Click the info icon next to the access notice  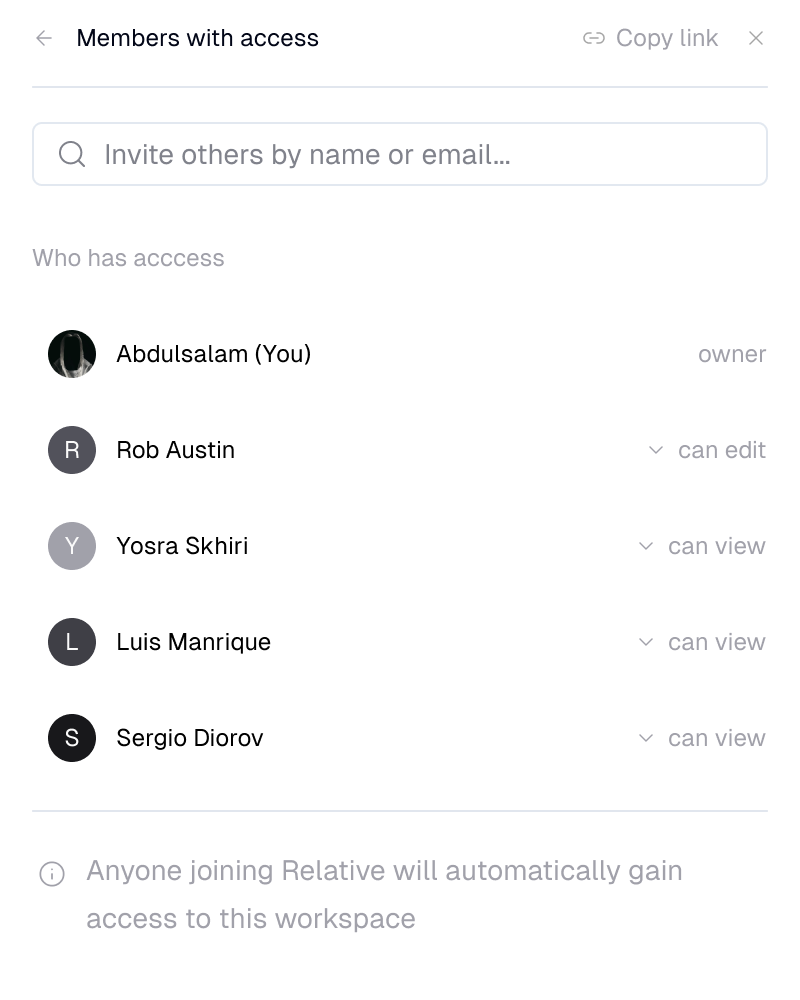pyautogui.click(x=51, y=873)
